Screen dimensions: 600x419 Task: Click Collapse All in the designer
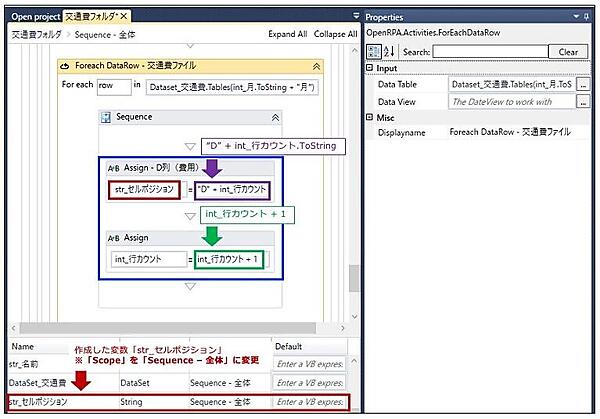tap(335, 34)
